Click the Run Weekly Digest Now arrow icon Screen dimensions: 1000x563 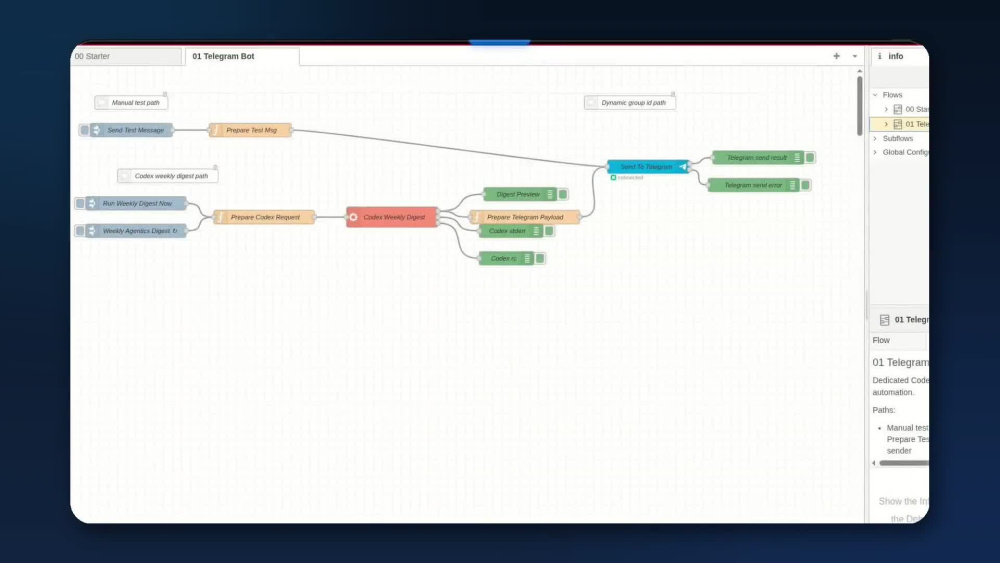(92, 203)
